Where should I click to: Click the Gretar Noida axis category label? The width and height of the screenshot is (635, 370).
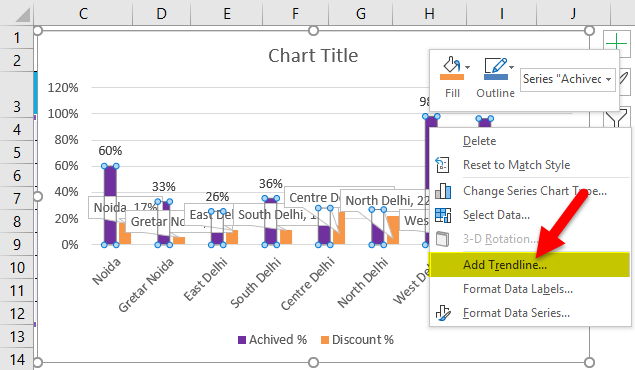[146, 285]
